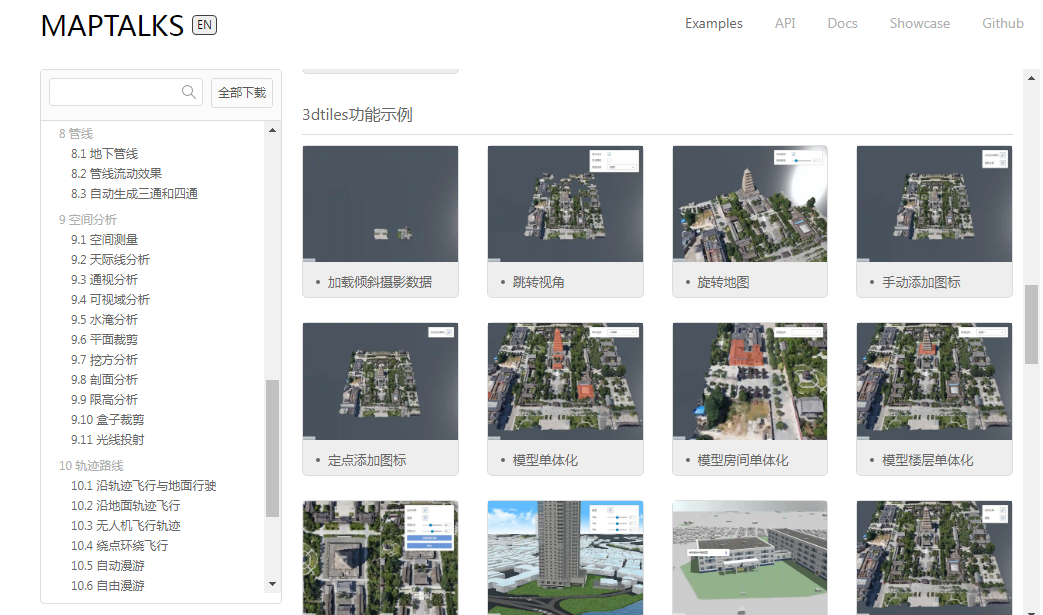Open 9.10 盒子裁剪 example
1043x615 pixels.
(108, 420)
